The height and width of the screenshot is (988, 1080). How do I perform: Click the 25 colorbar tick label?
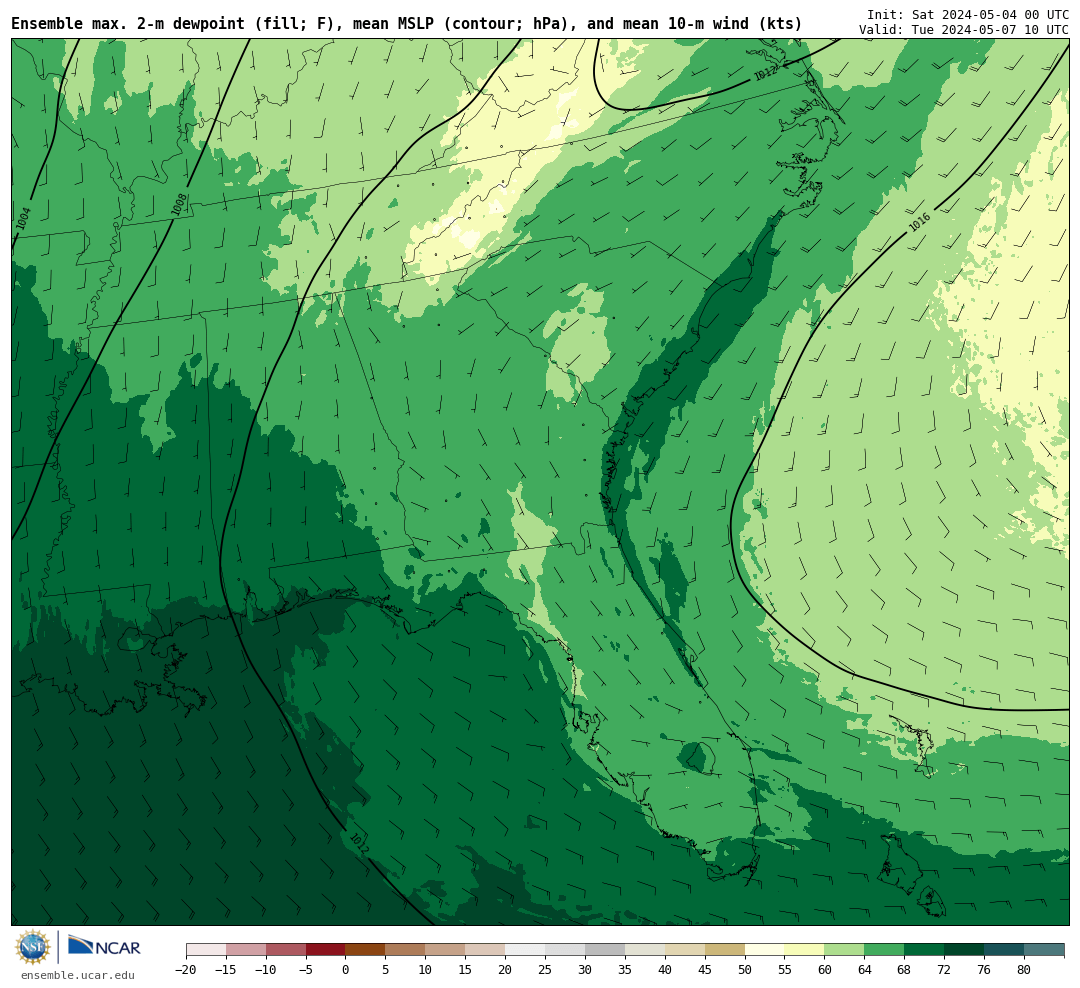545,970
